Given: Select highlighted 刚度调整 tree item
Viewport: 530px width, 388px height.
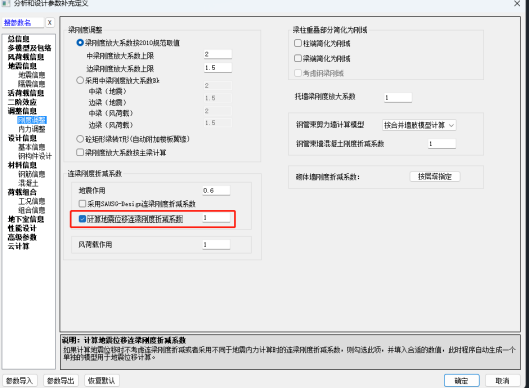Looking at the screenshot, I should [x=32, y=120].
